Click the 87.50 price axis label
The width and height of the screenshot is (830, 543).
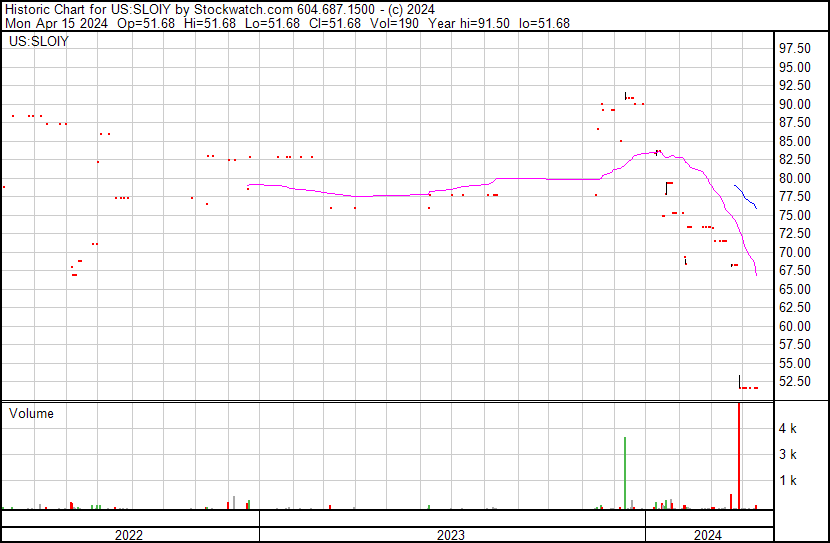(795, 122)
